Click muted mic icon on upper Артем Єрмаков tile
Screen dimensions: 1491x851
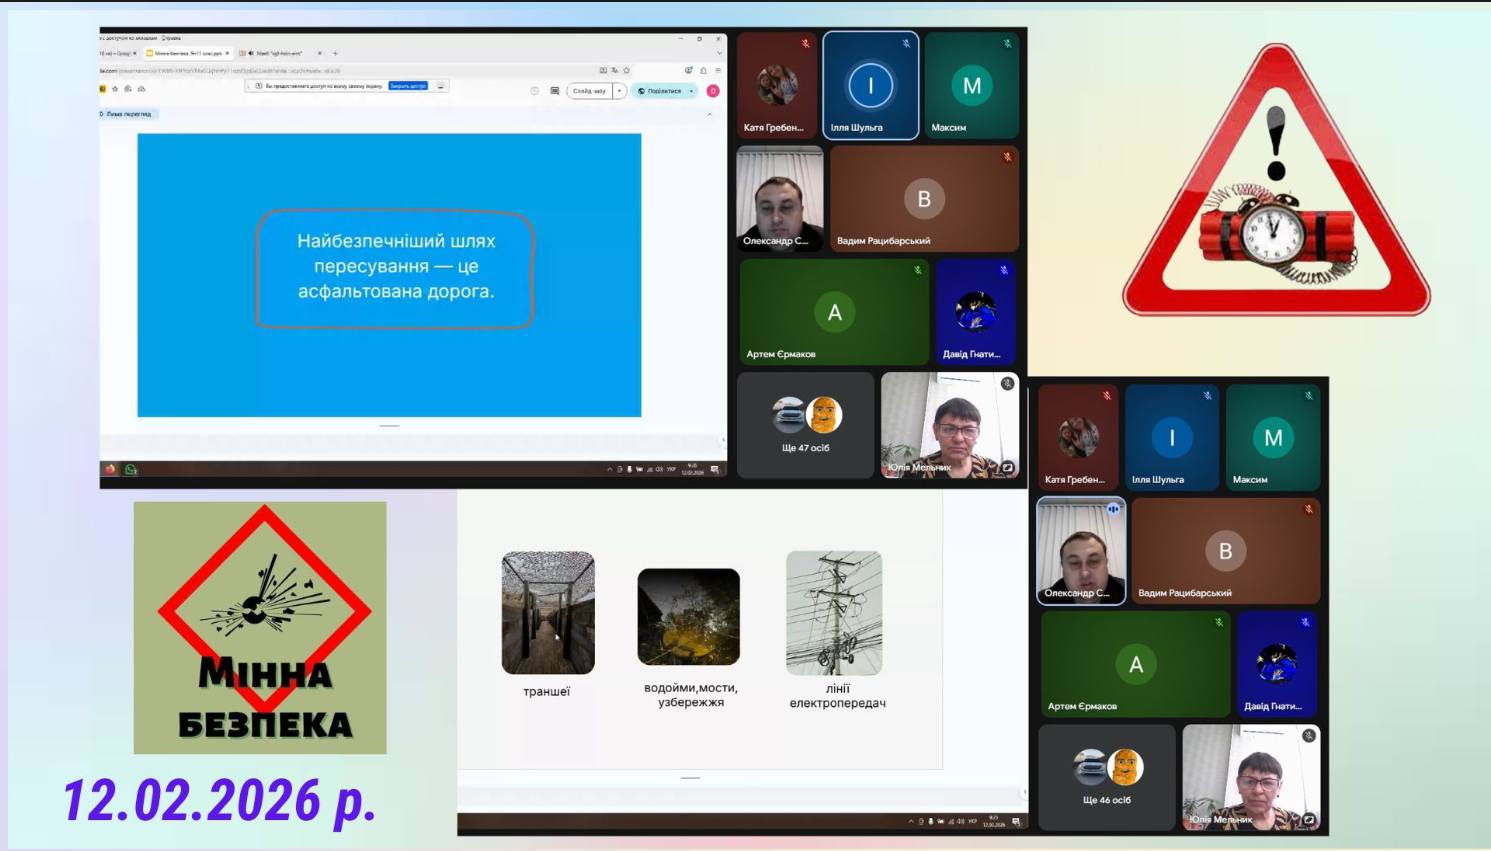pos(917,270)
